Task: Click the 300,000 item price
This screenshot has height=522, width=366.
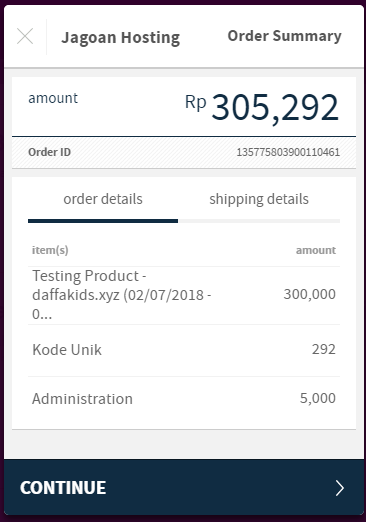Action: tap(309, 294)
